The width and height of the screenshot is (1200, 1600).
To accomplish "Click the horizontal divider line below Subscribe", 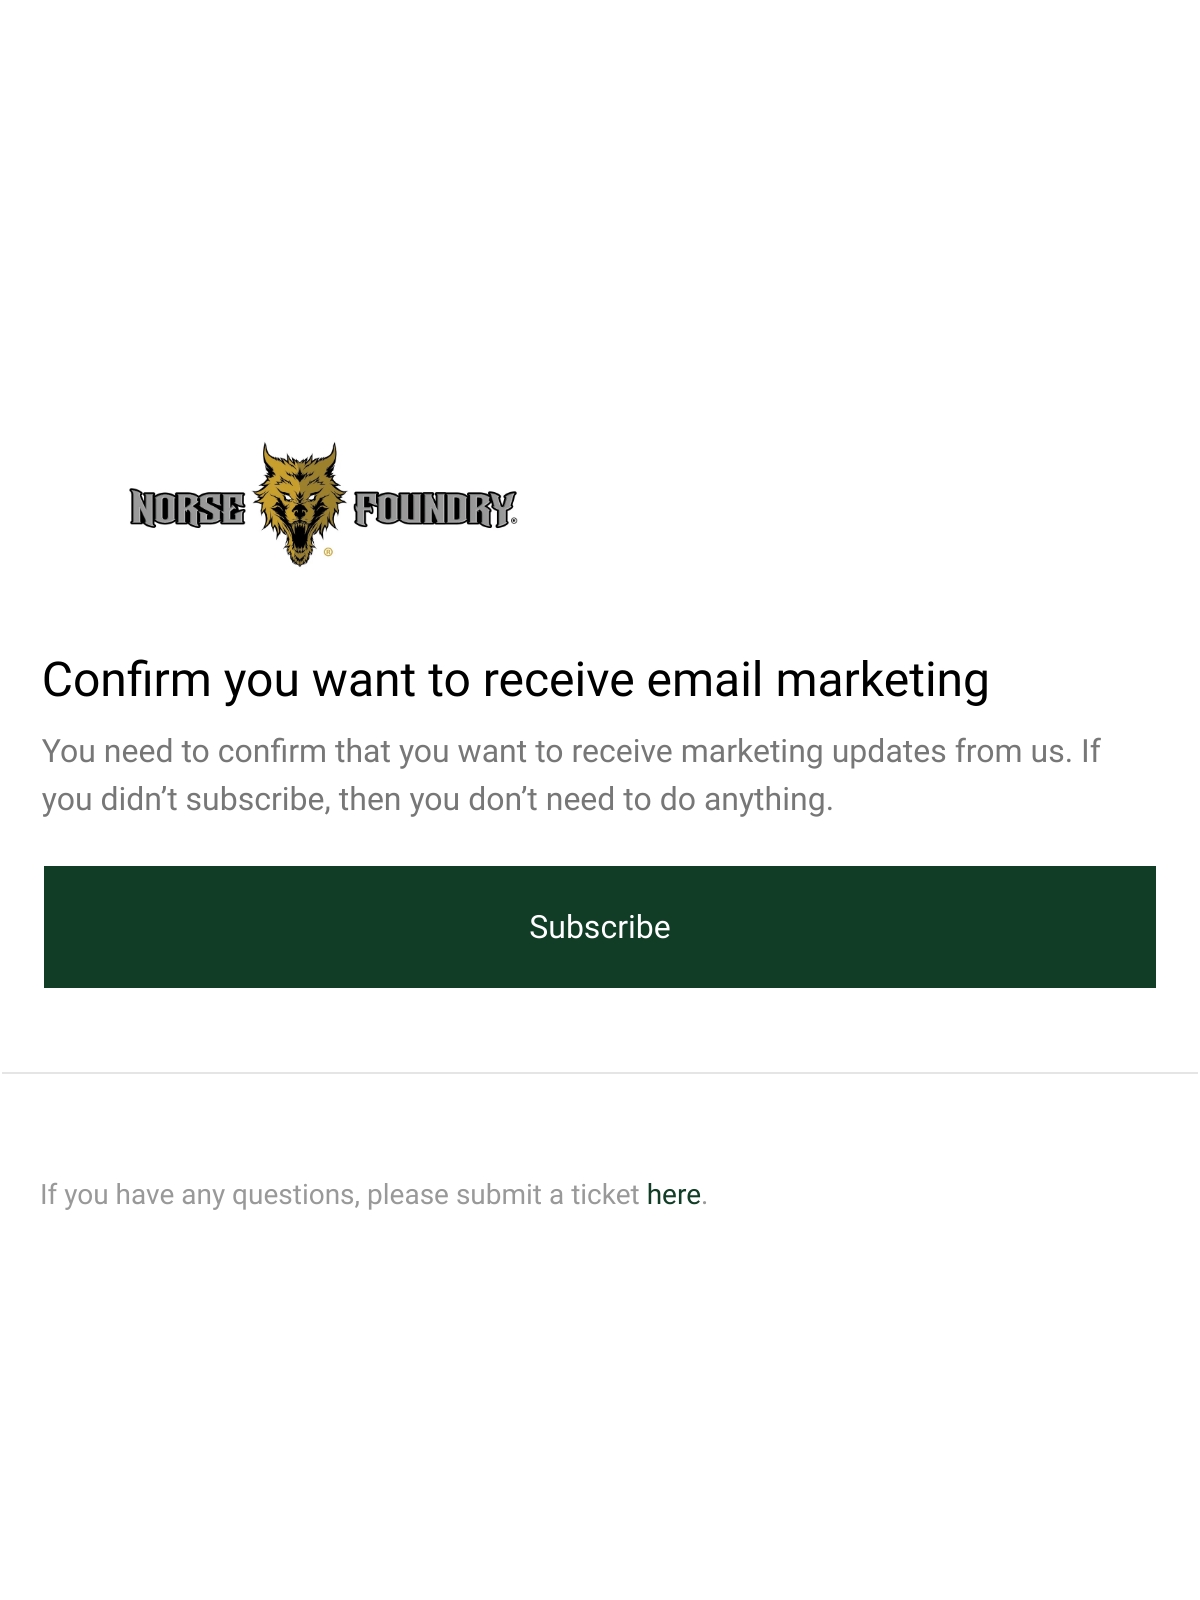I will pos(600,1073).
